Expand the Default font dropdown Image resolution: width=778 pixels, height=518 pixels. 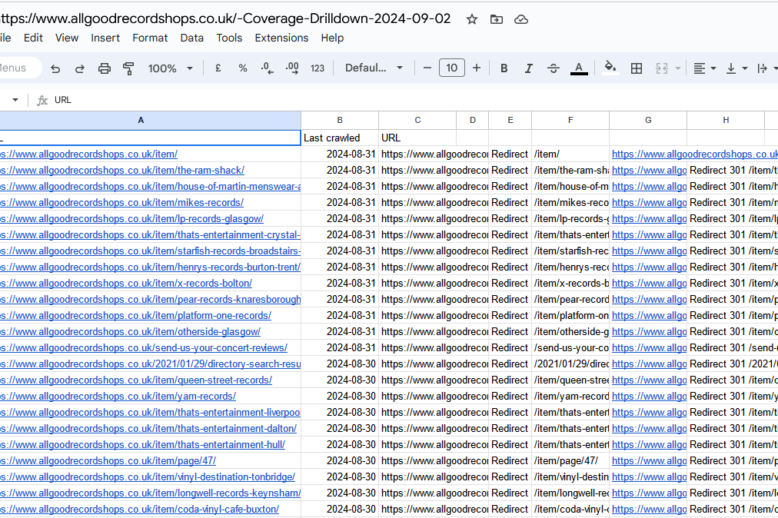point(374,68)
